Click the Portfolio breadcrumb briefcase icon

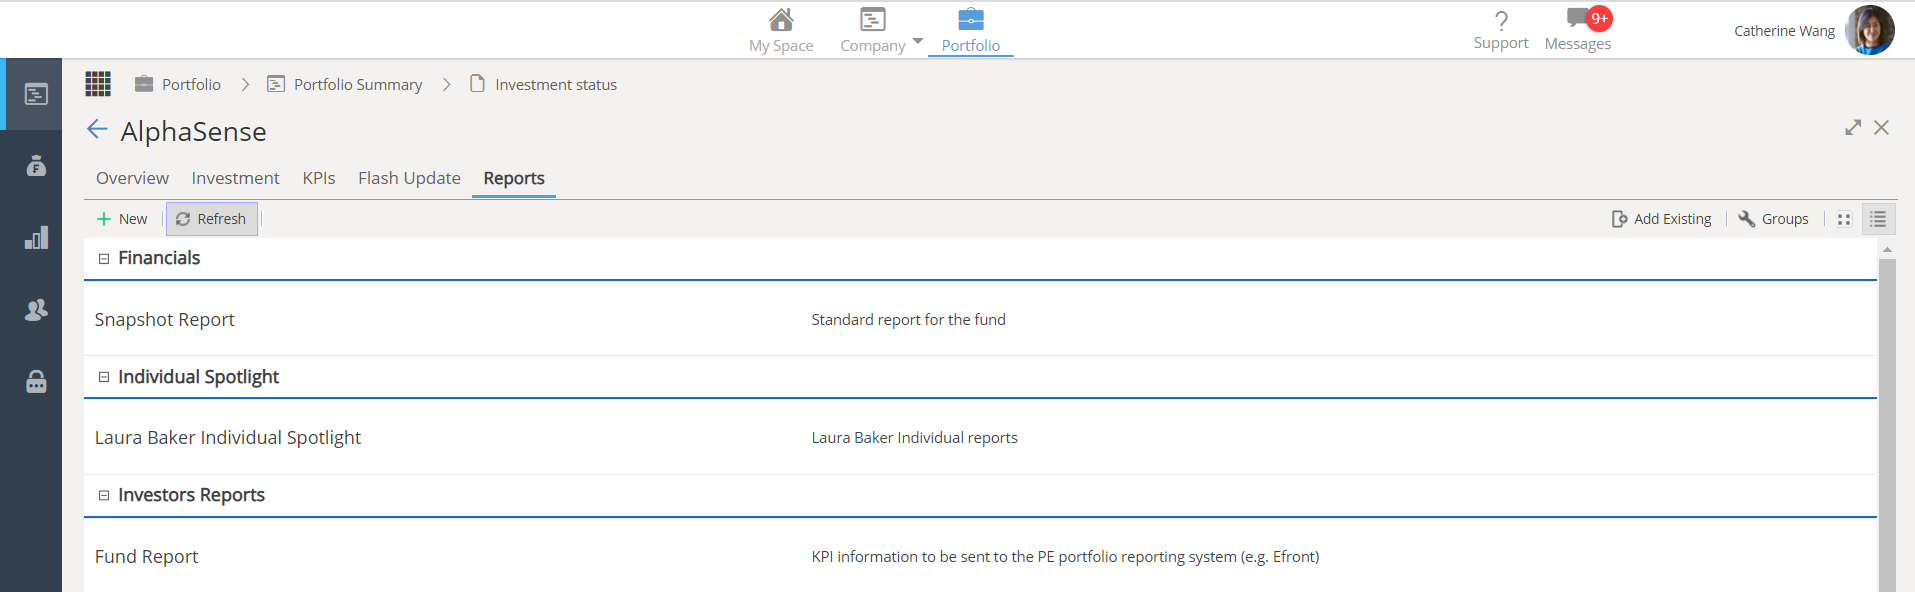[x=144, y=84]
